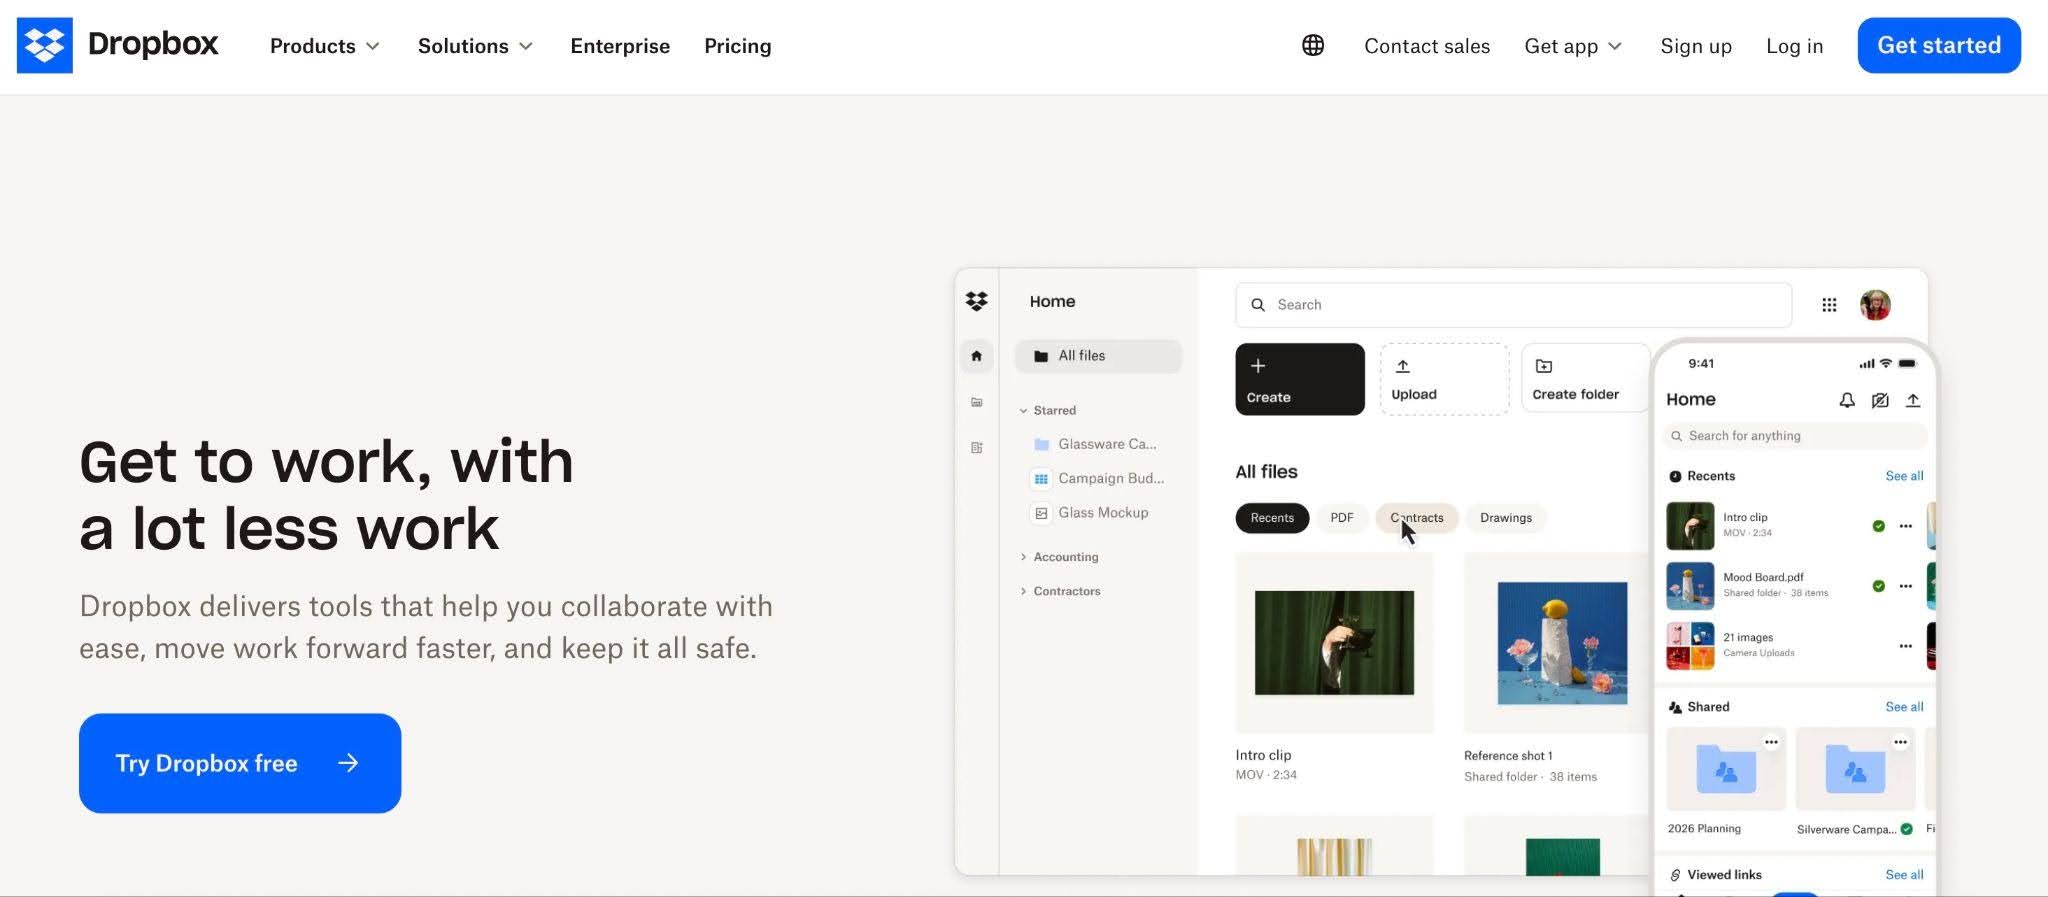2048x897 pixels.
Task: Click the edit icon beside bell on phone
Action: (x=1880, y=400)
